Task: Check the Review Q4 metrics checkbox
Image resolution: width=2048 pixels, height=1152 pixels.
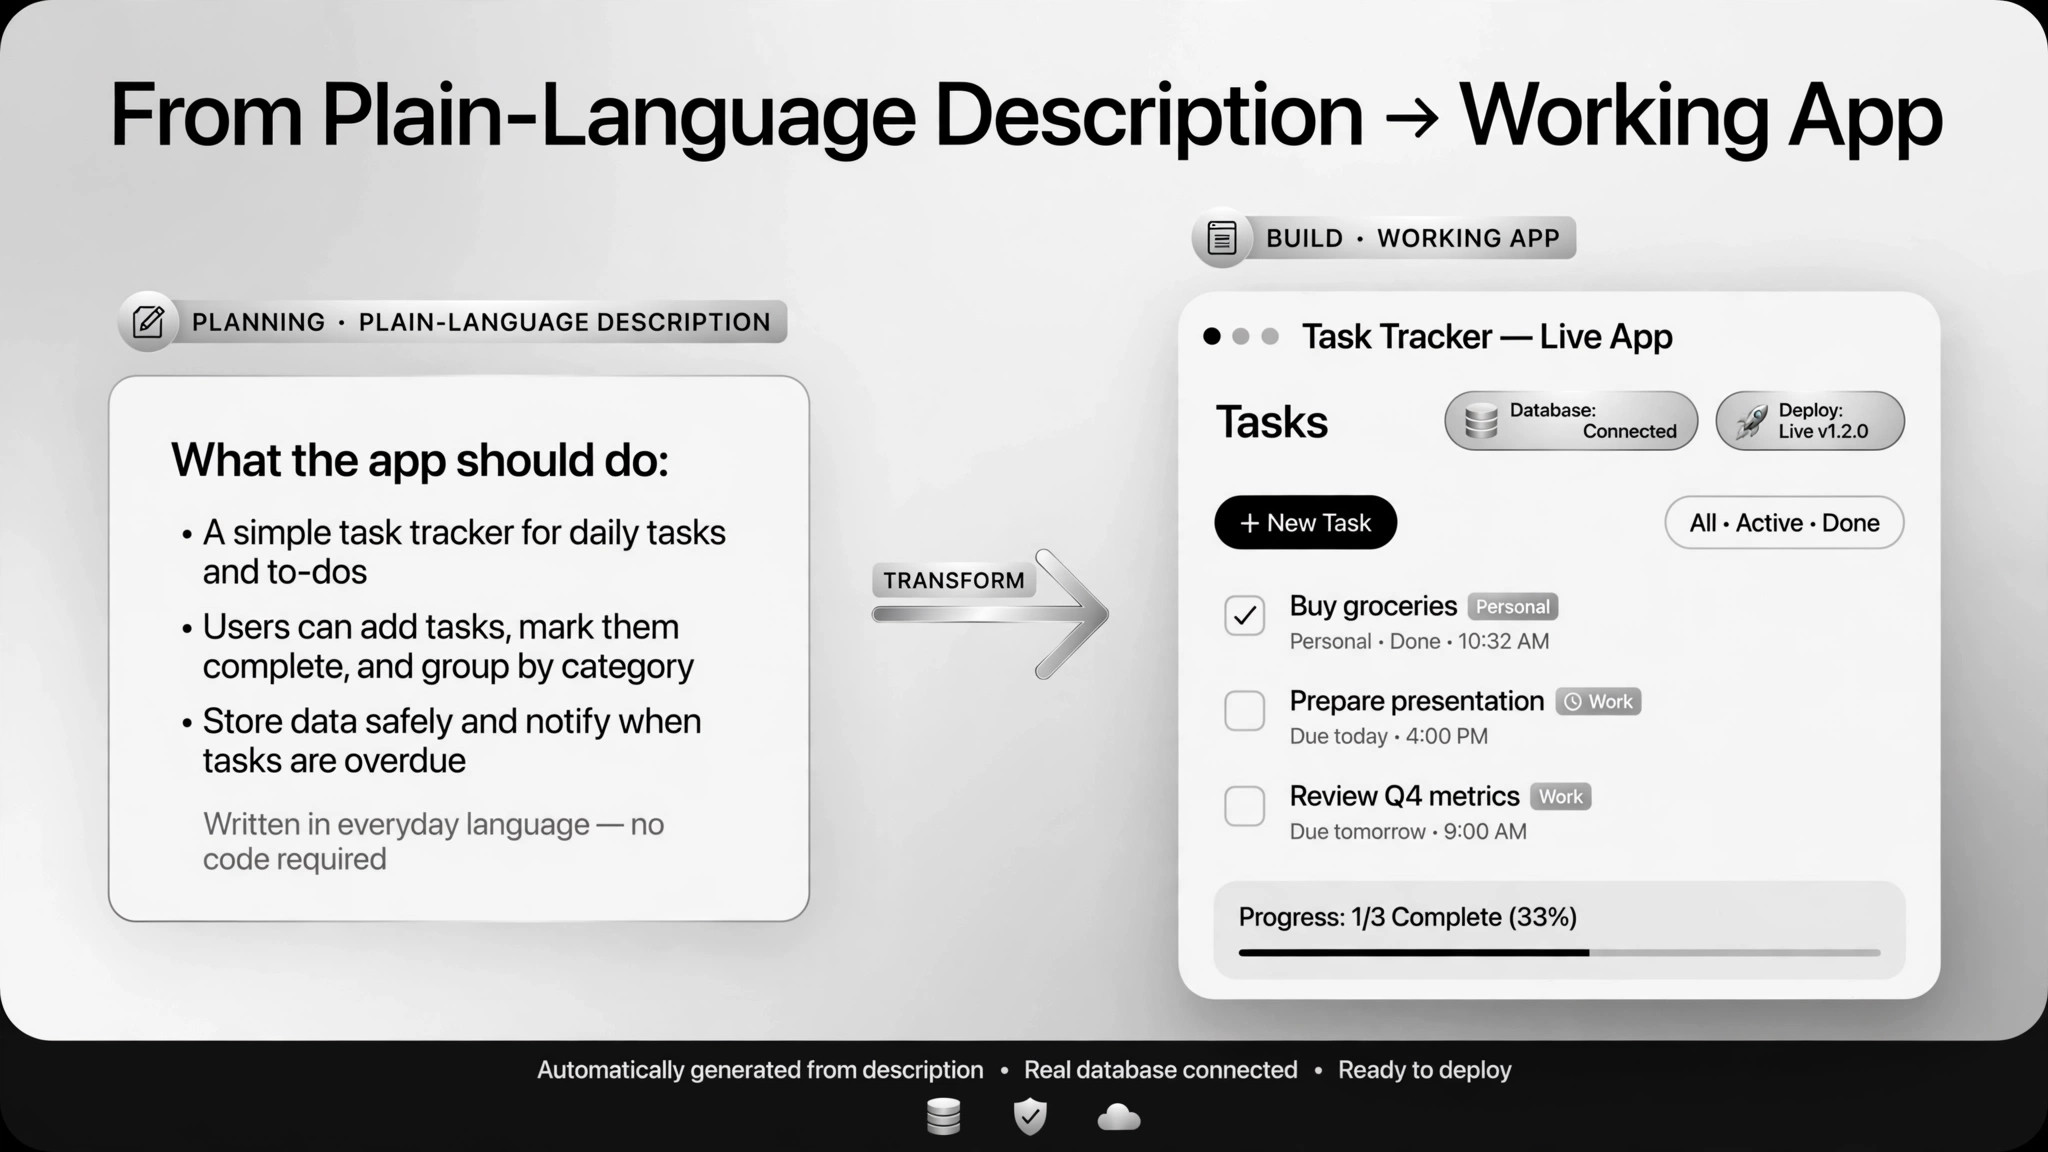Action: point(1245,805)
